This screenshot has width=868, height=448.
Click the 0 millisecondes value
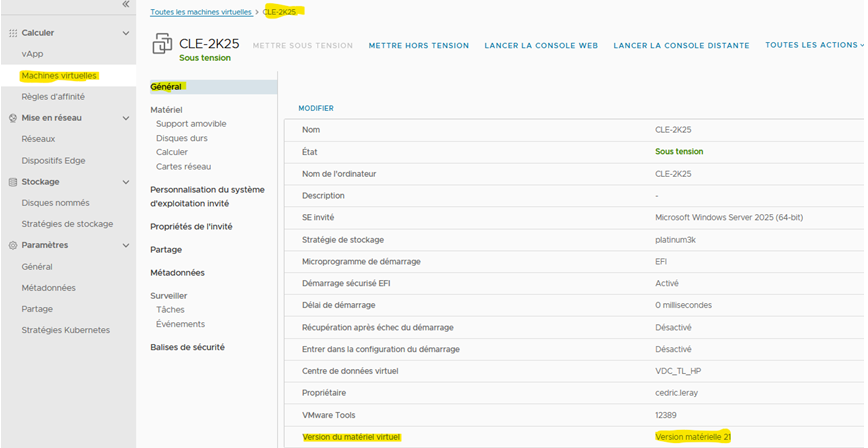(x=684, y=305)
